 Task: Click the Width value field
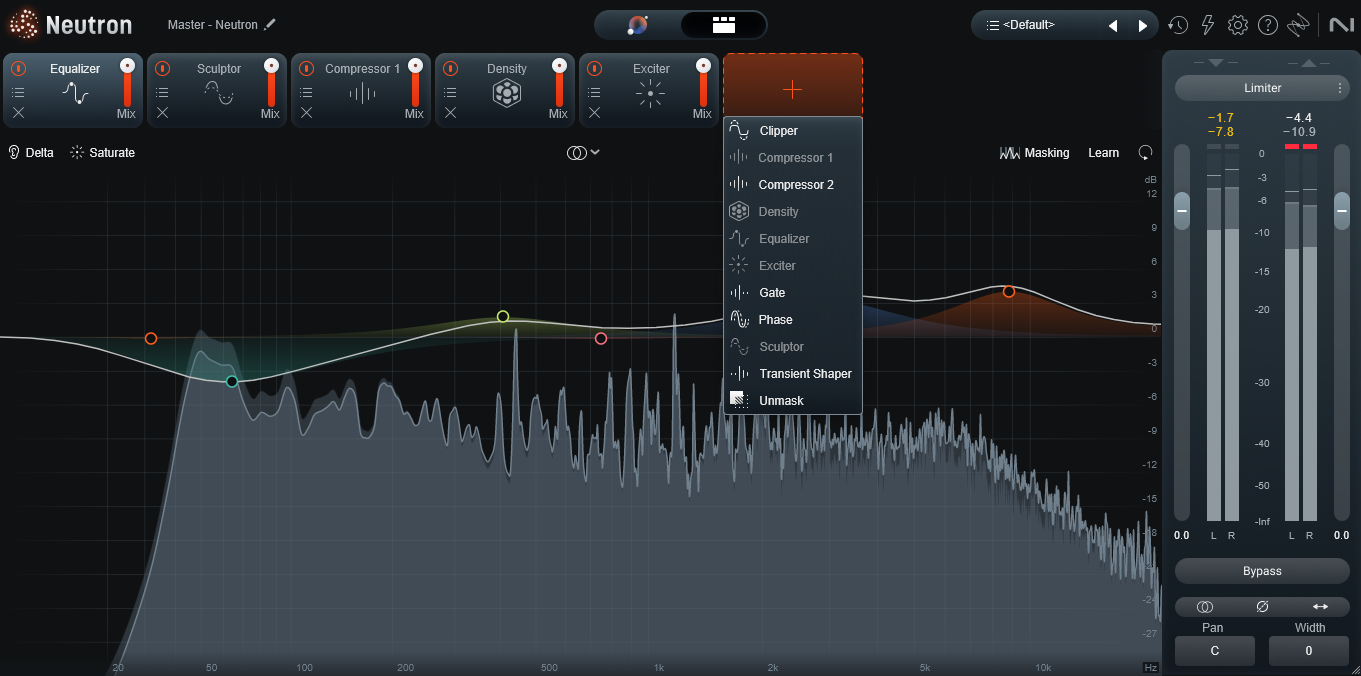click(1309, 651)
